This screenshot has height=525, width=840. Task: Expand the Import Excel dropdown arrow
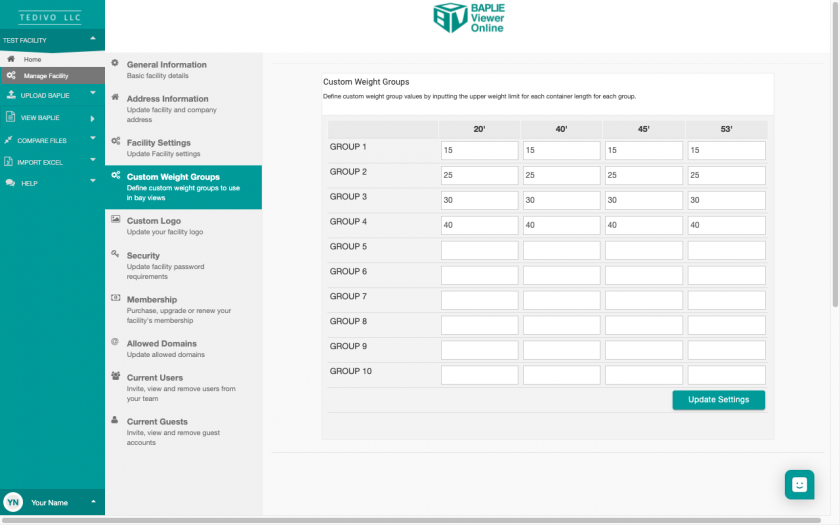[x=93, y=160]
